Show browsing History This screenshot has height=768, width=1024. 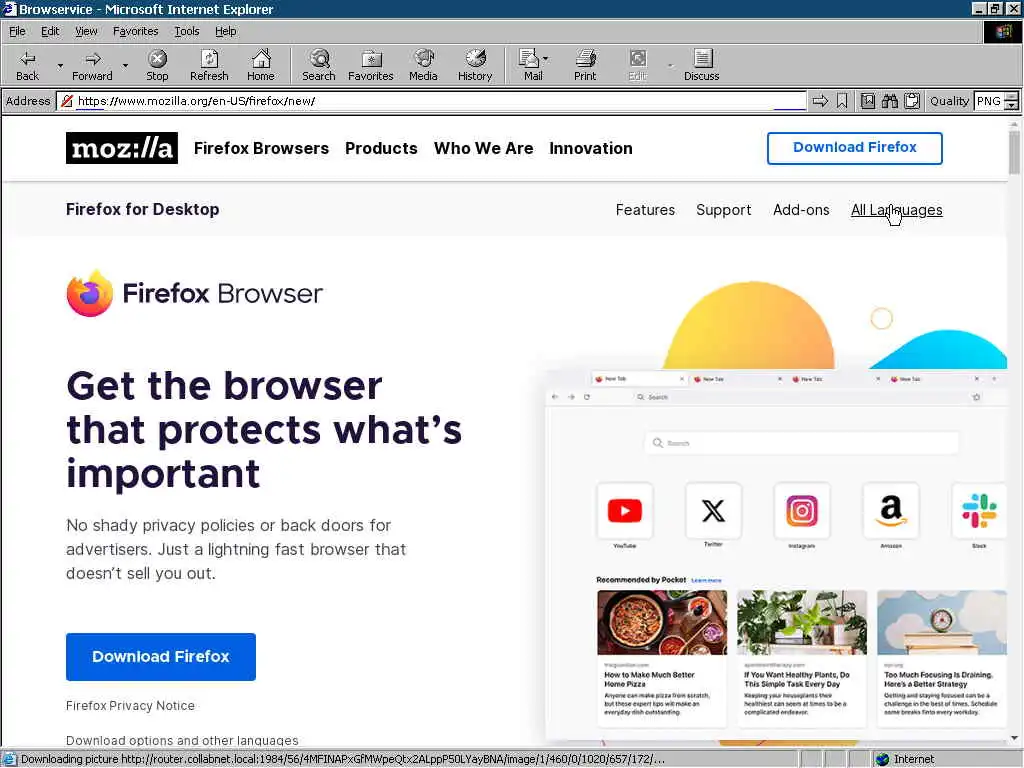click(x=475, y=65)
